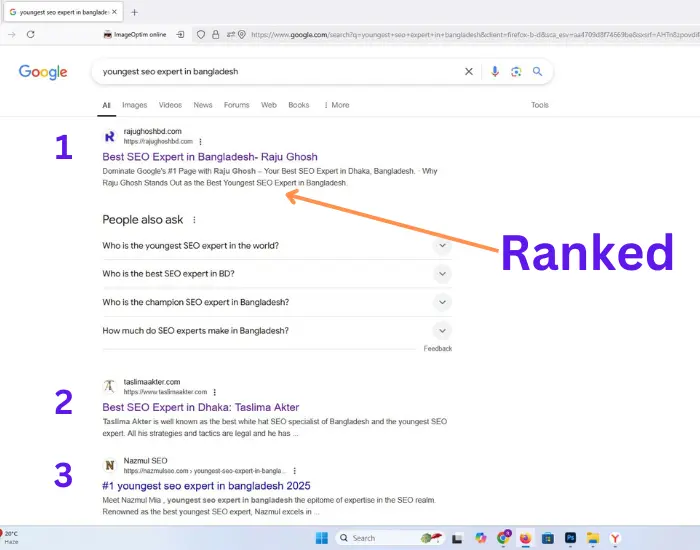Image resolution: width=700 pixels, height=550 pixels.
Task: Click the https://rajughoshbd.com URL text
Action: tap(158, 142)
